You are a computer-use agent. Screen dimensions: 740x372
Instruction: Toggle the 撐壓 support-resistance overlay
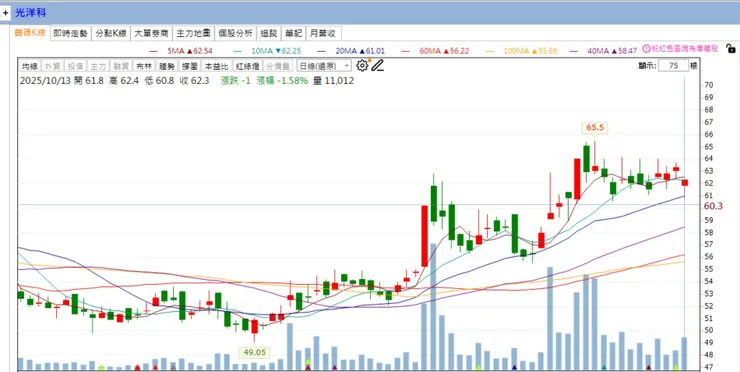189,66
